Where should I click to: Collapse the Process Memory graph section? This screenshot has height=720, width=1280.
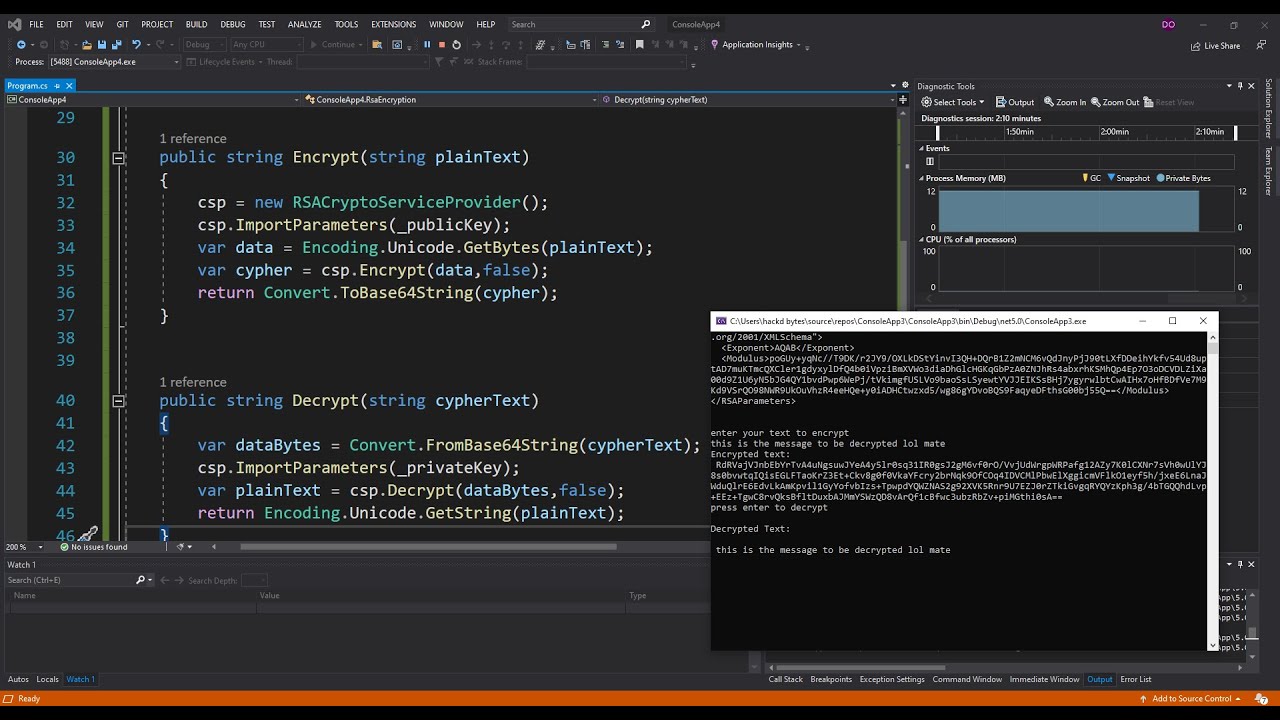(x=922, y=178)
